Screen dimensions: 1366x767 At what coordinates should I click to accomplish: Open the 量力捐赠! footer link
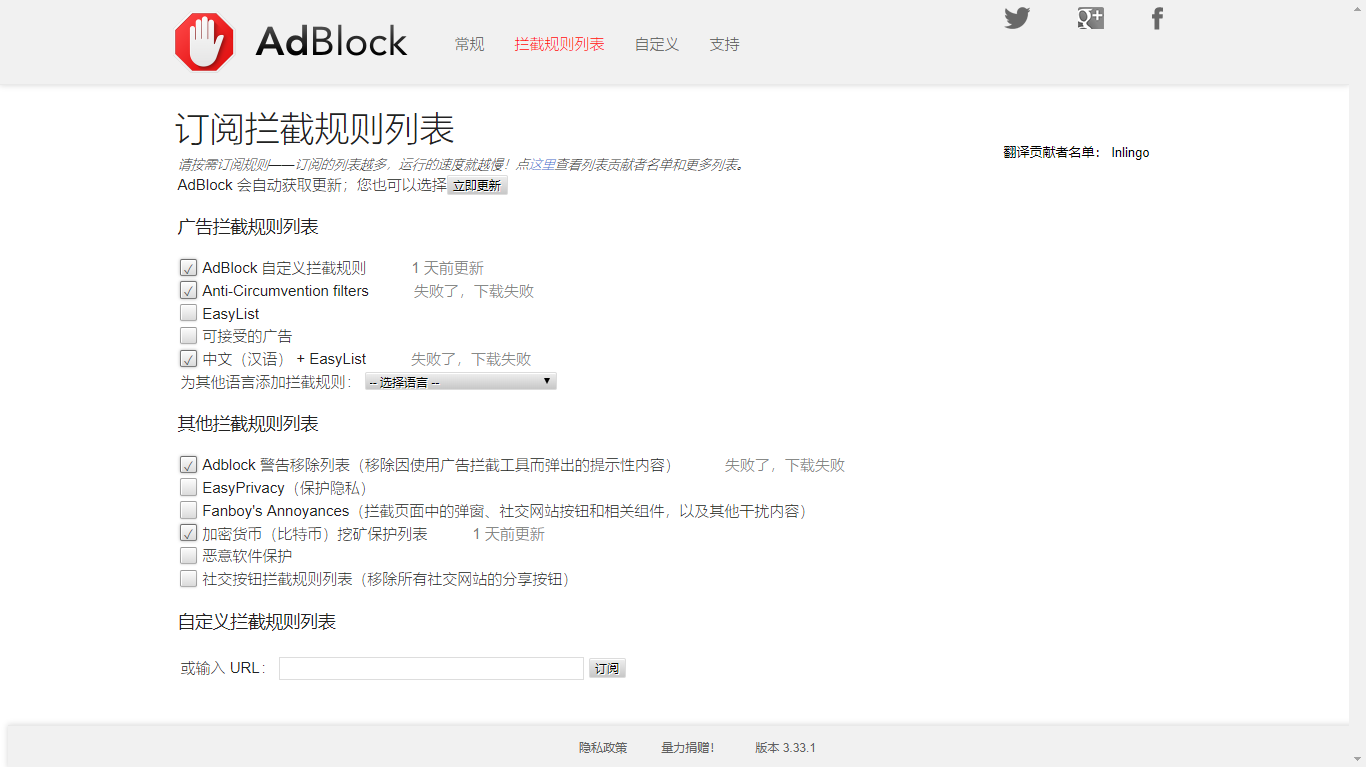pos(688,748)
